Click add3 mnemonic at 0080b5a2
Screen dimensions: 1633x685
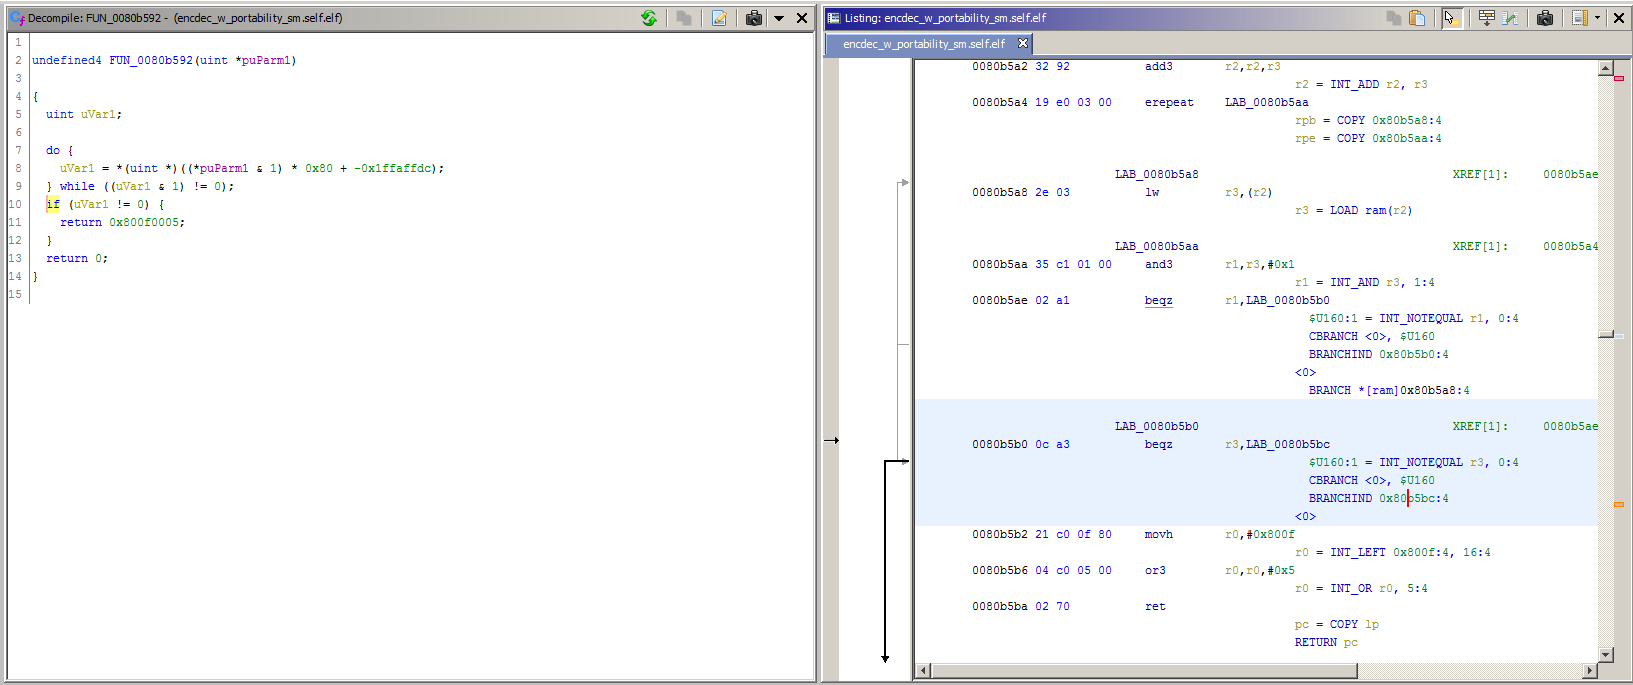(x=1159, y=66)
